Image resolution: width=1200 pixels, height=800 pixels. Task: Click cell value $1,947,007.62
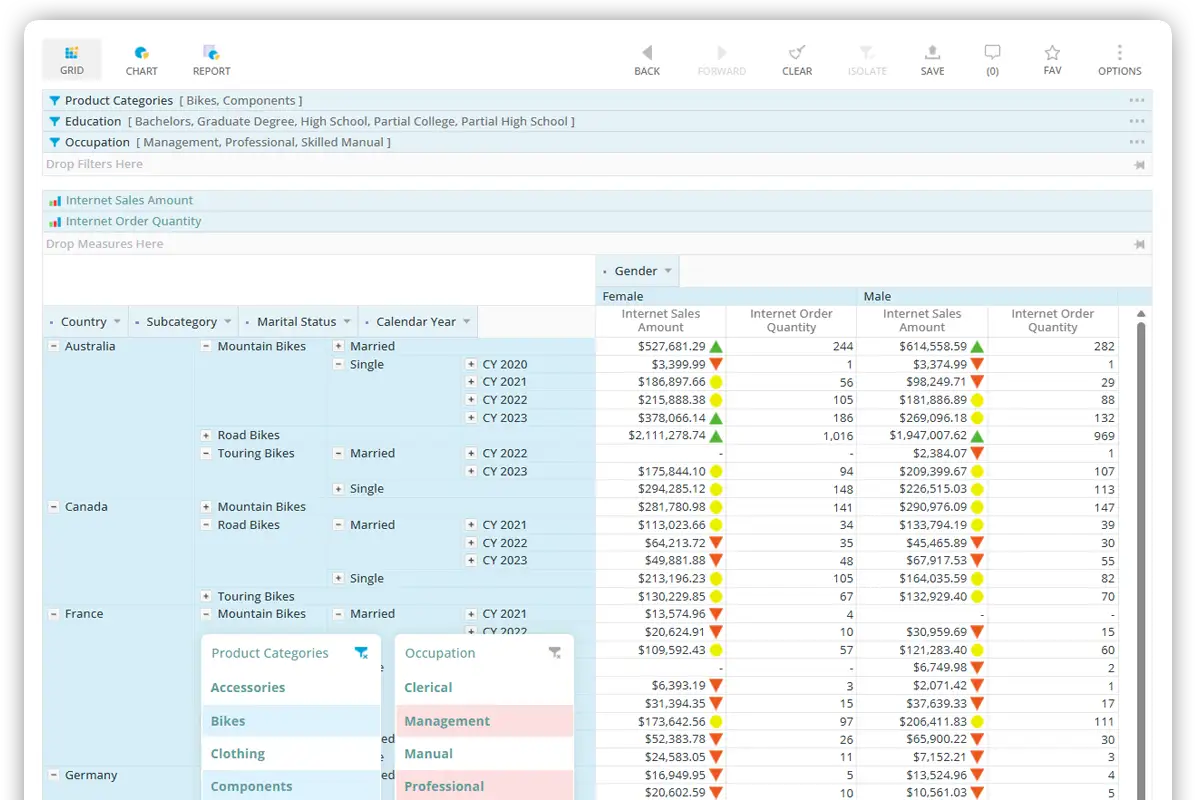928,436
